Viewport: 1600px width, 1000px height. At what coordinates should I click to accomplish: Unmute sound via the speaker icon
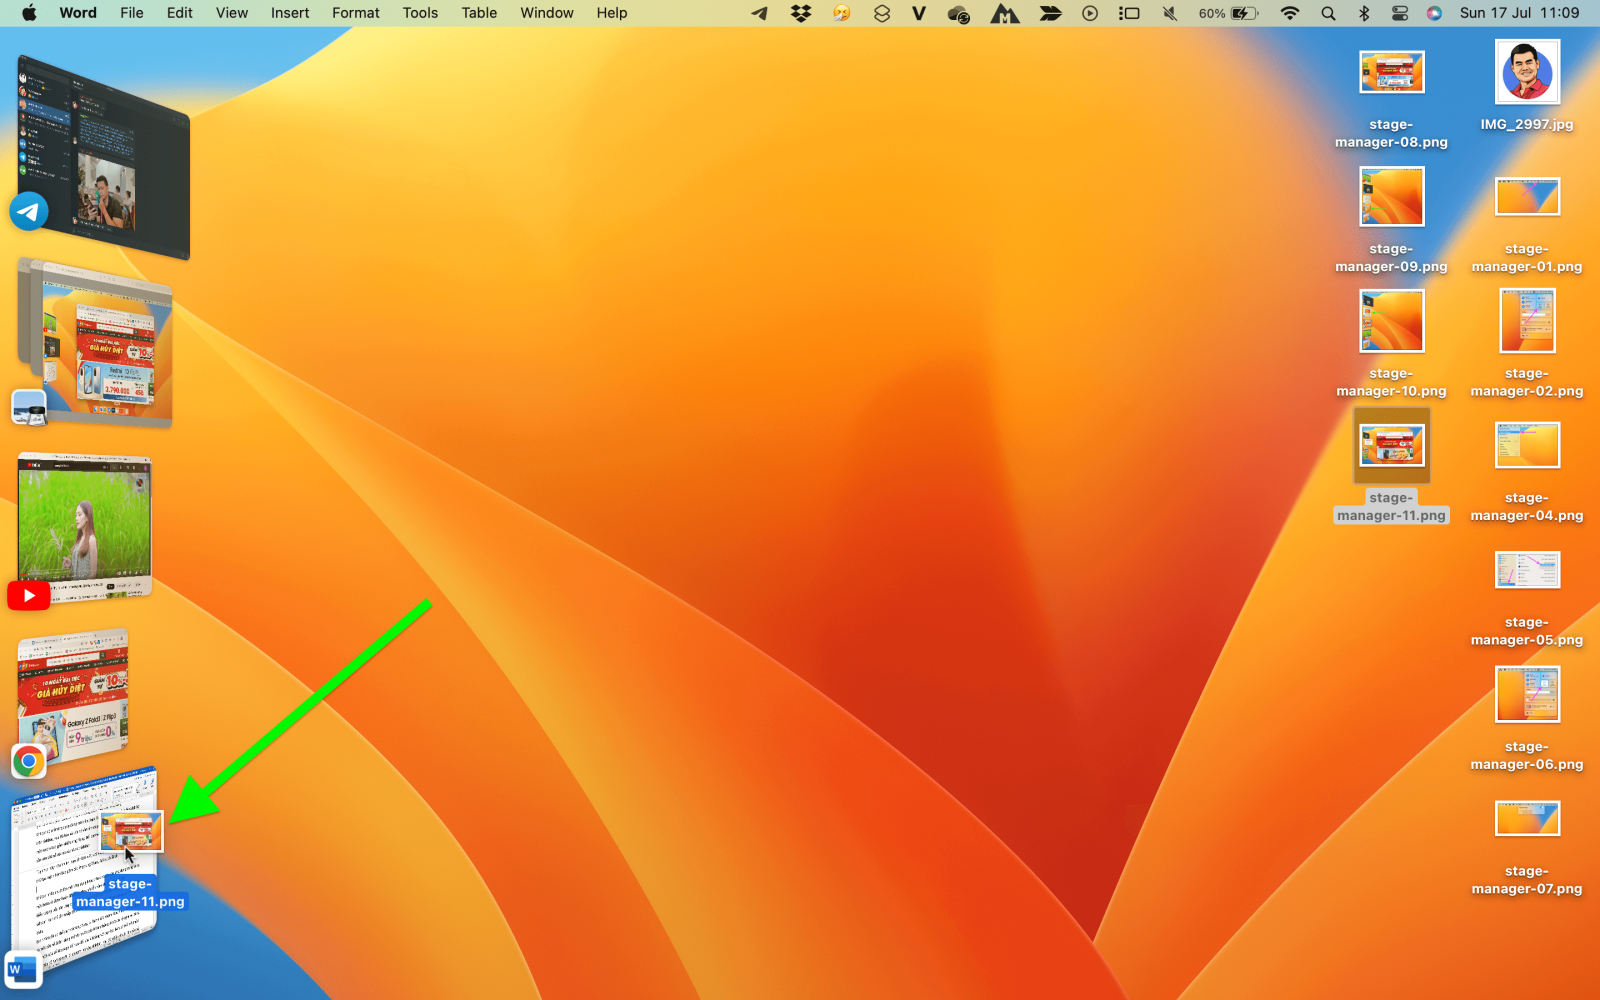[x=1168, y=13]
